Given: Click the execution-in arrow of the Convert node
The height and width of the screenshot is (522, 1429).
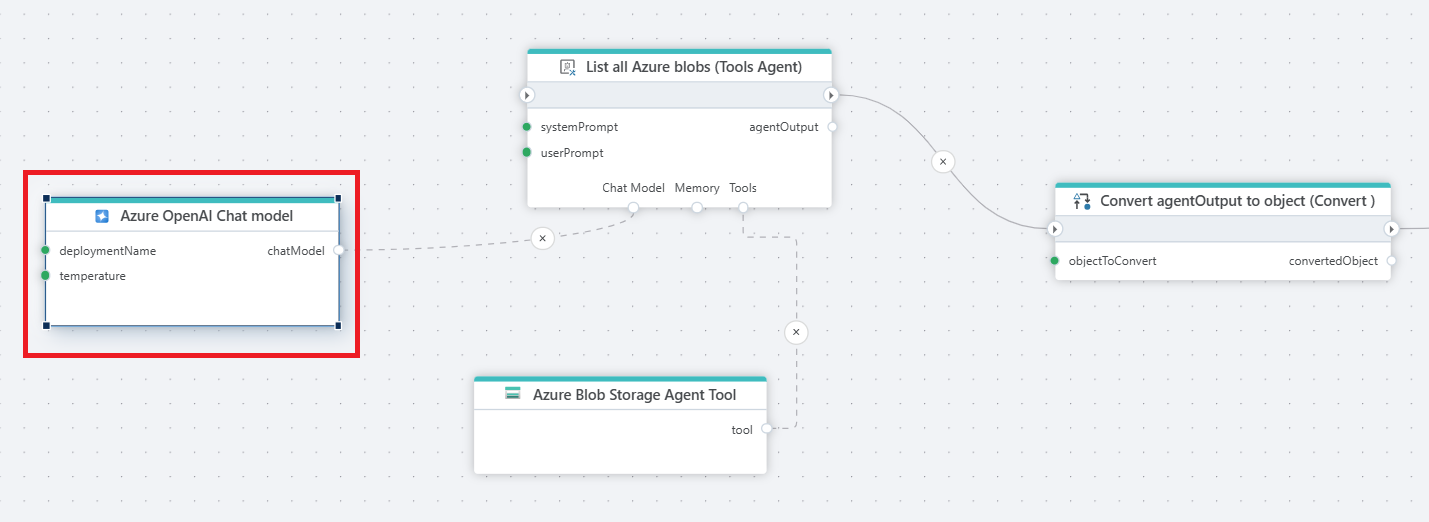Looking at the screenshot, I should click(1055, 229).
